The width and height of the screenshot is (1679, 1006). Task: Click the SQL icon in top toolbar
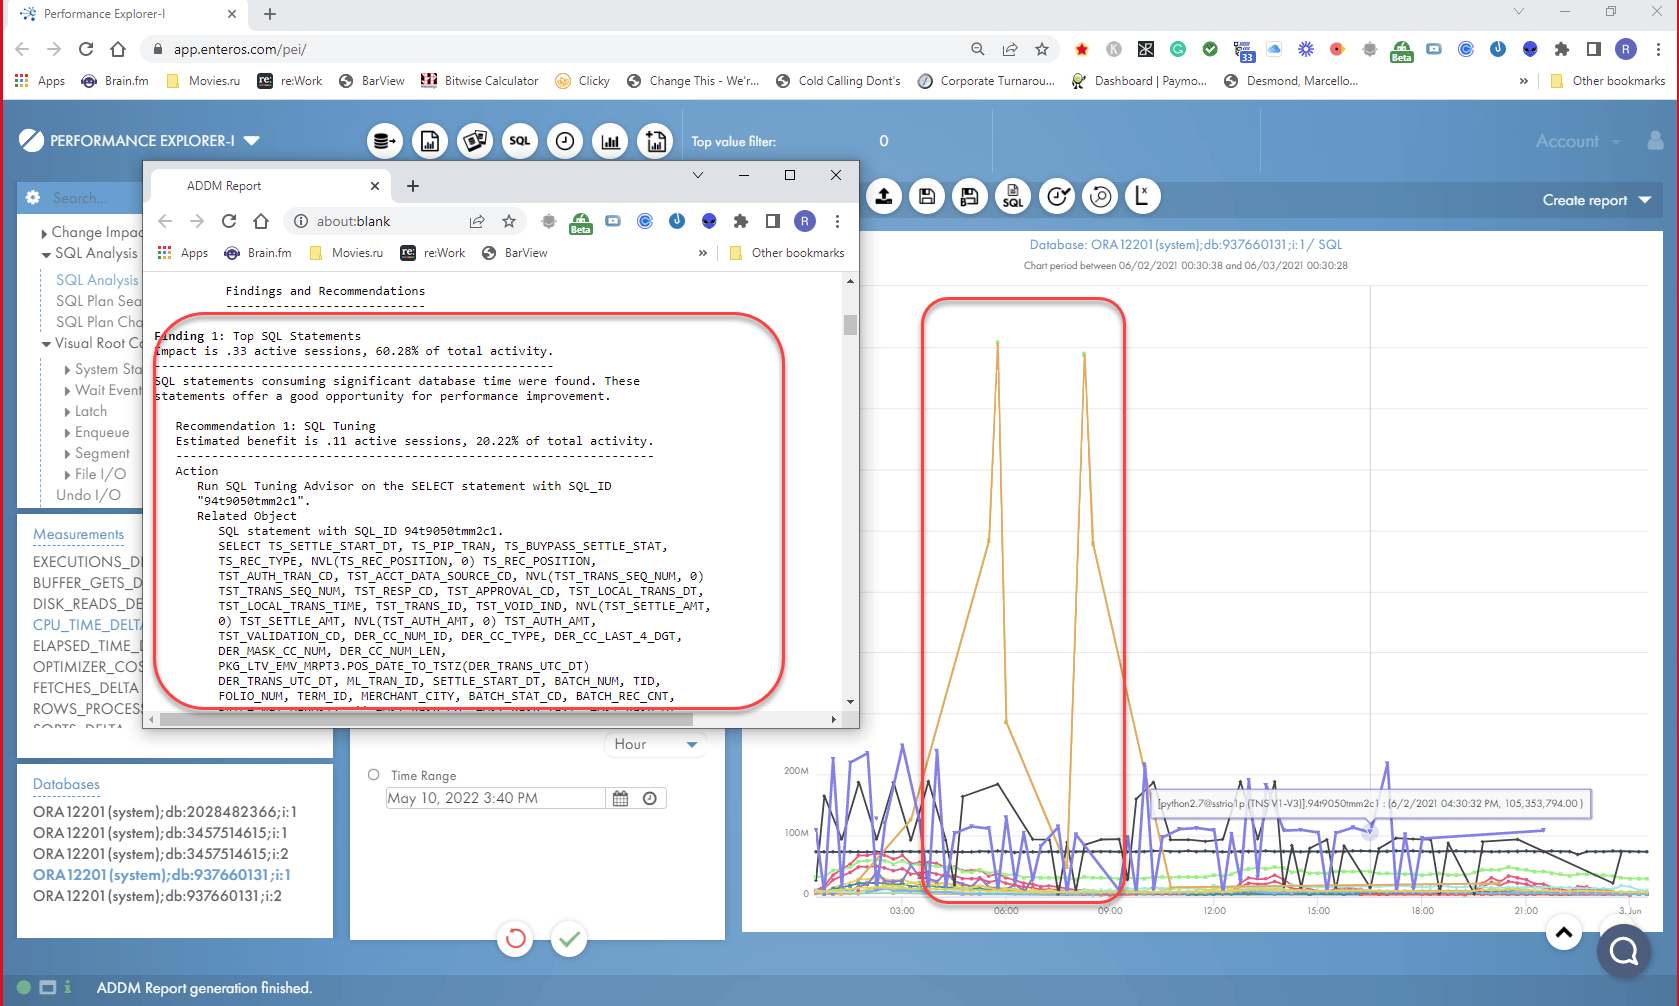[520, 141]
